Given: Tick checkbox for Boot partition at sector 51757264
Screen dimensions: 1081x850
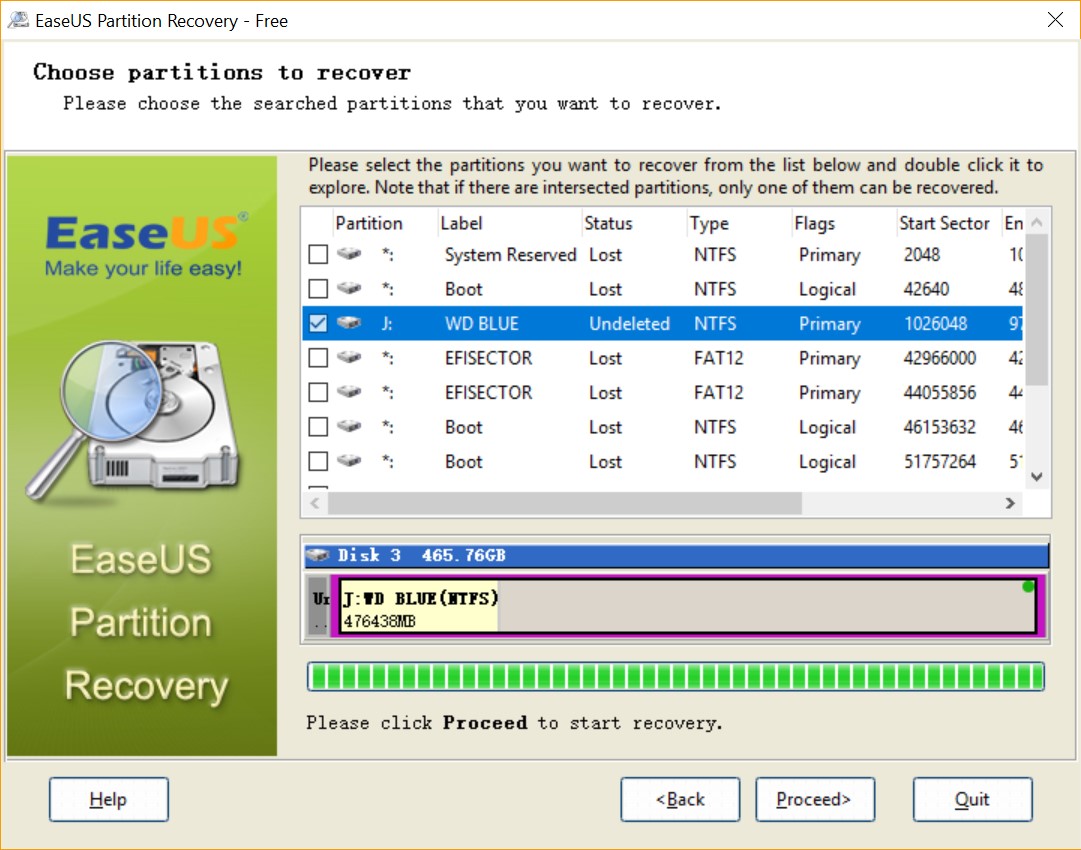Looking at the screenshot, I should point(318,462).
